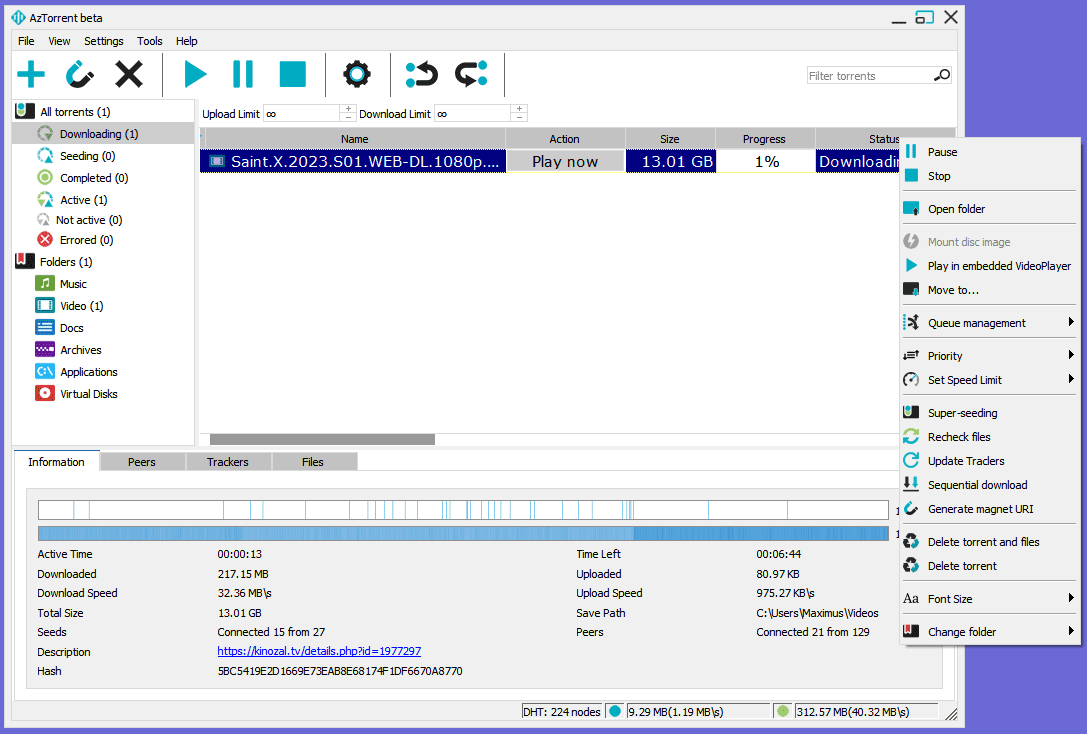Switch to the Trackers tab

228,462
